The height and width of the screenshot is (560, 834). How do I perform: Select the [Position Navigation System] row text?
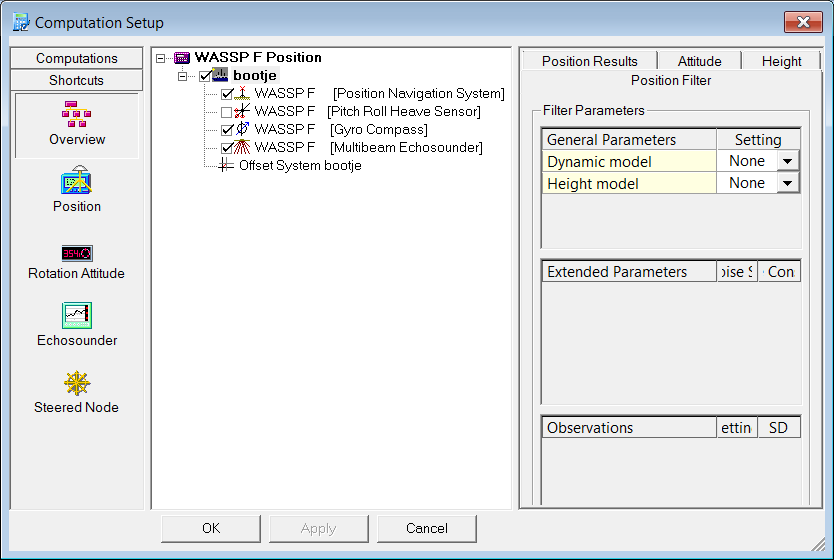pos(419,94)
